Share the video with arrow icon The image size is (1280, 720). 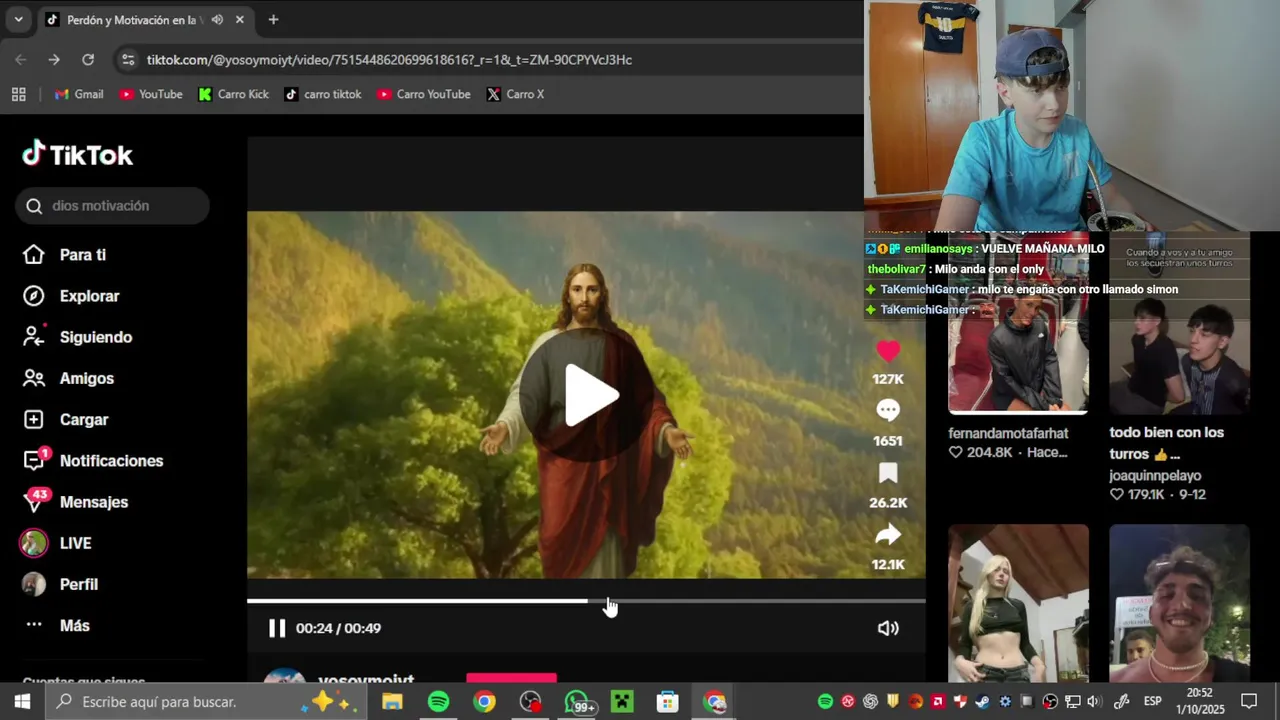coord(888,535)
